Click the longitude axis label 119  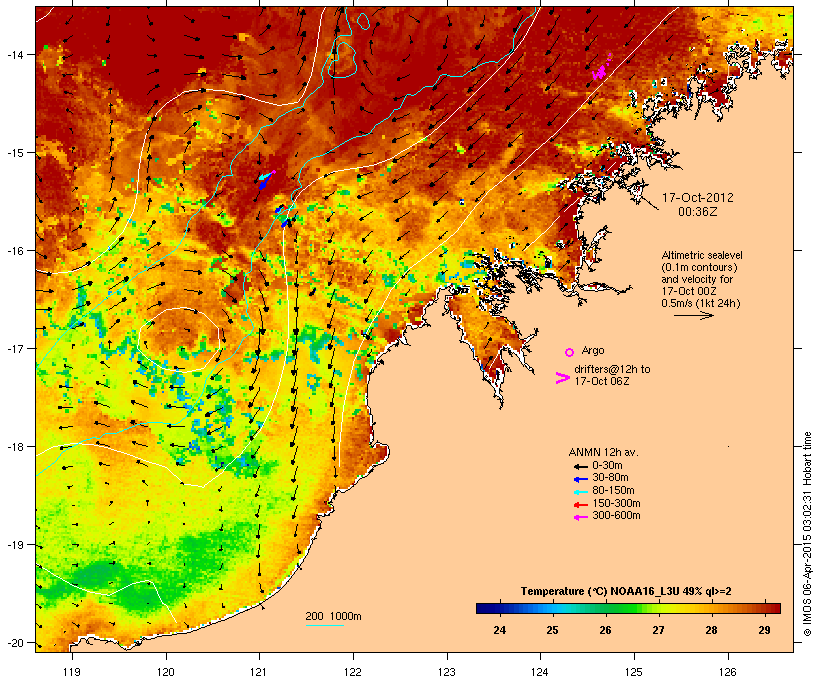coord(72,672)
